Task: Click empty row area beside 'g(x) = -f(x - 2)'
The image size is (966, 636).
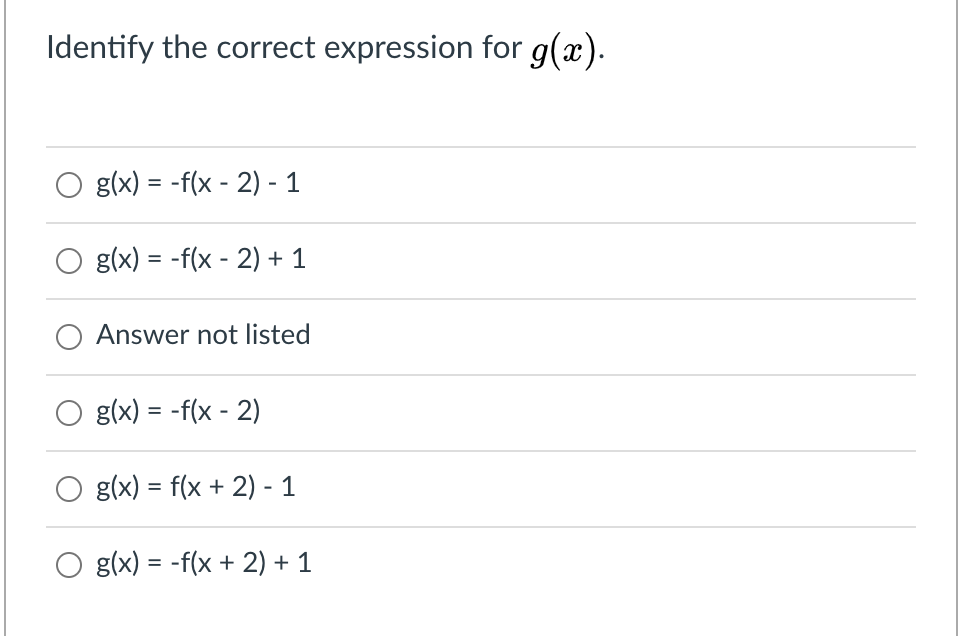Action: click(588, 413)
